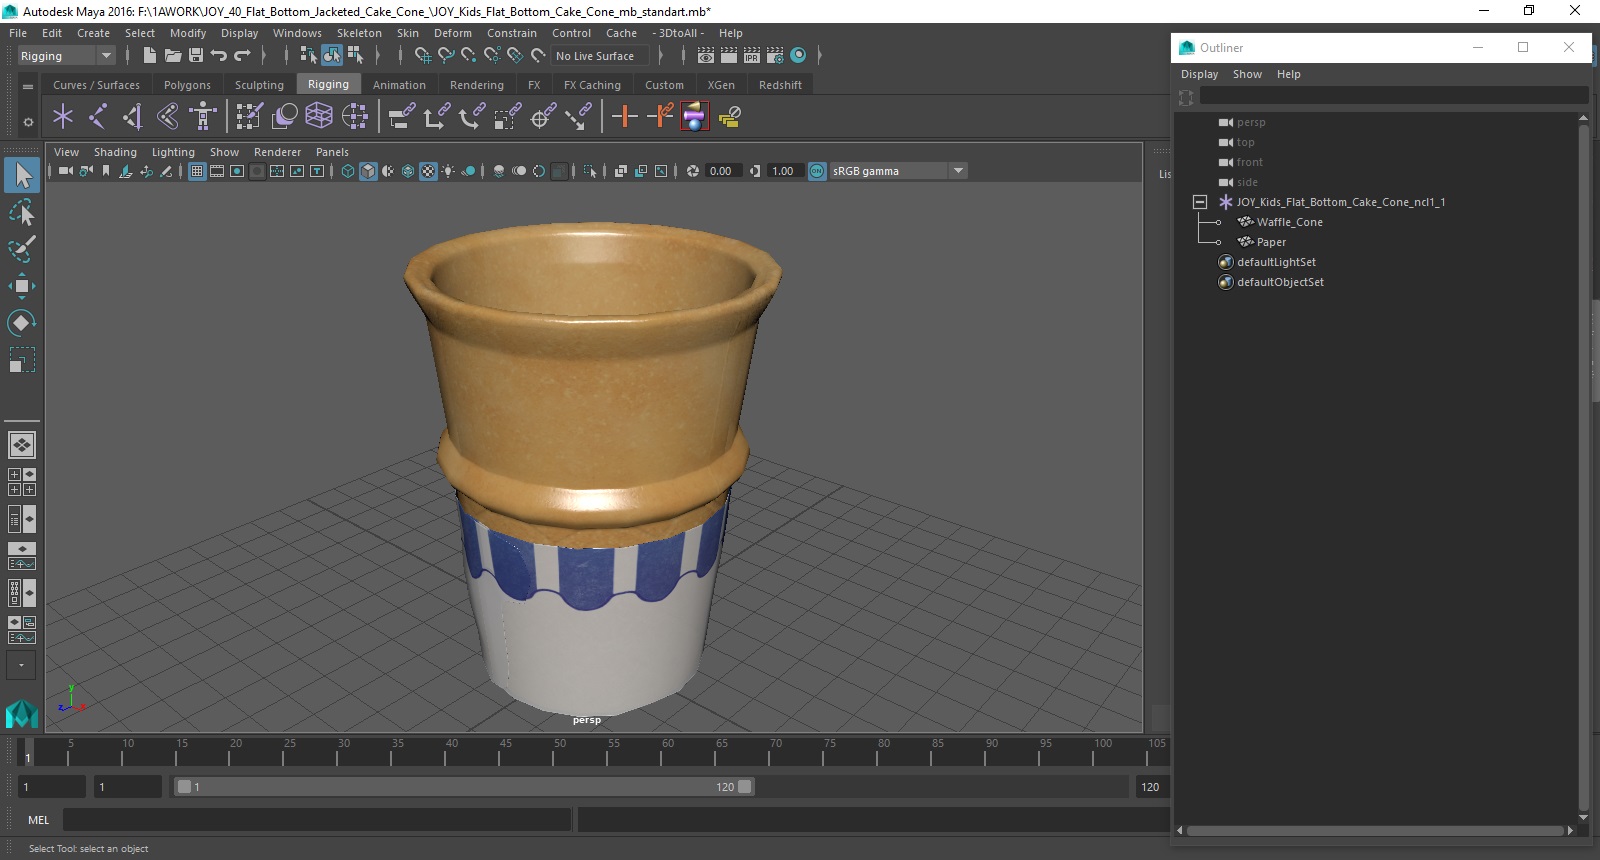Screen dimensions: 1600x860
Task: Open the viewport Shading menu
Action: click(115, 152)
